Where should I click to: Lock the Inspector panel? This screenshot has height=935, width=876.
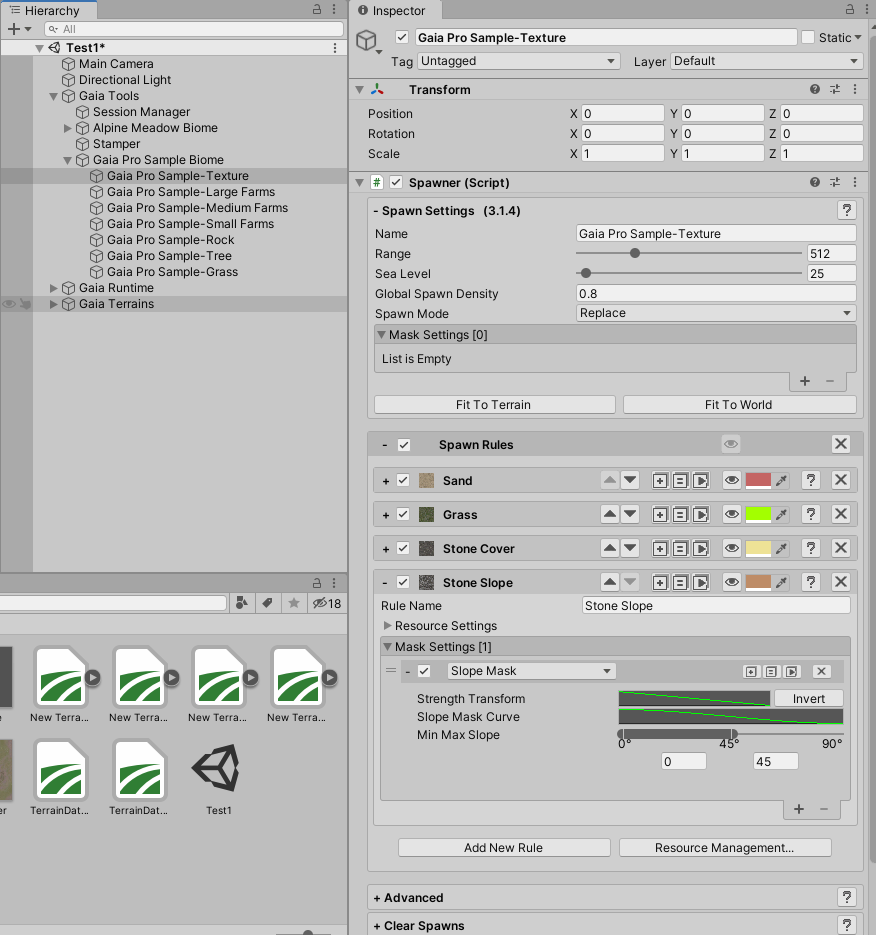tap(850, 10)
